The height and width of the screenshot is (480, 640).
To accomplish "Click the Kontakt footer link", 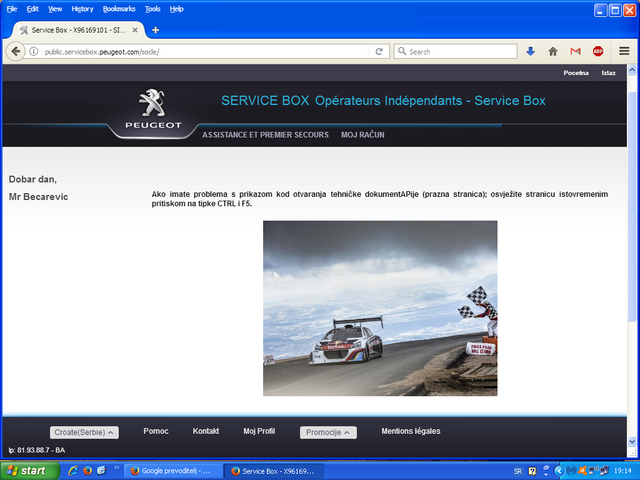I will (206, 431).
